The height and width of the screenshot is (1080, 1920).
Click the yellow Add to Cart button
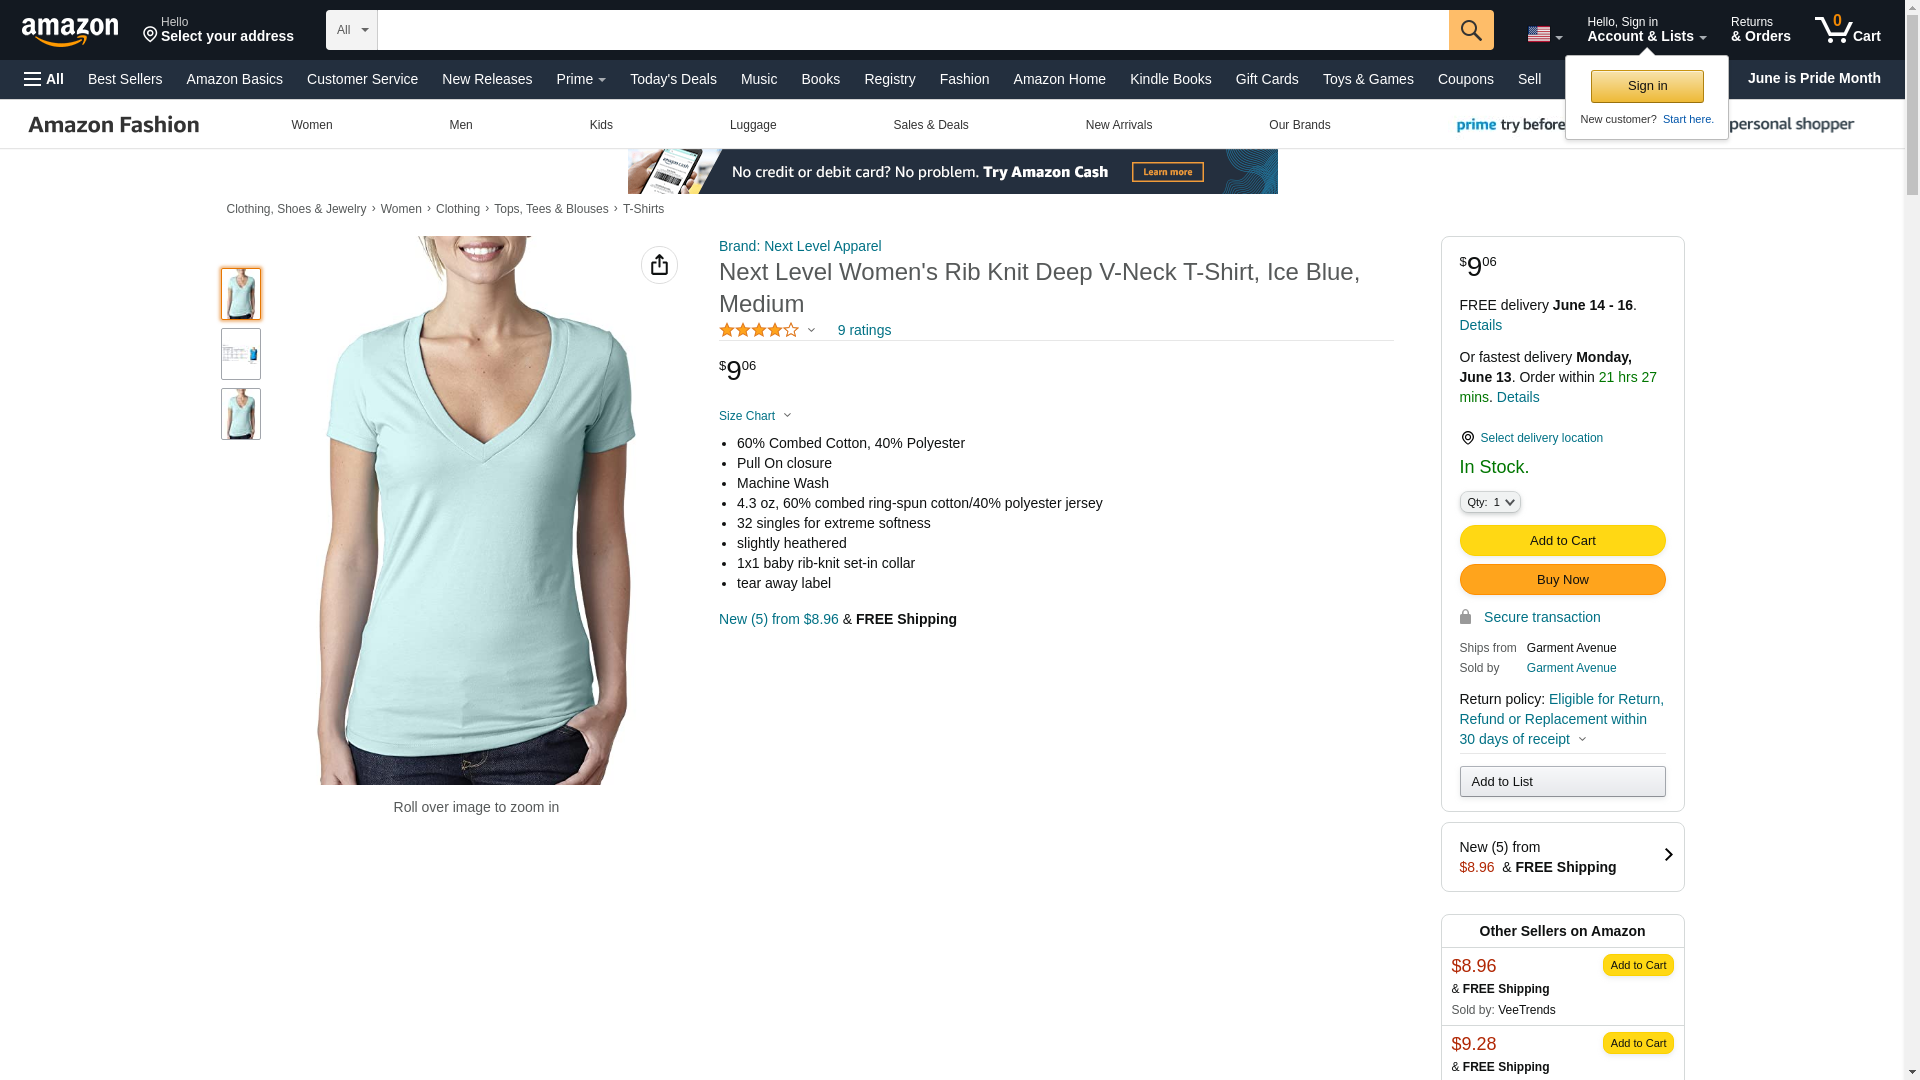[1562, 541]
